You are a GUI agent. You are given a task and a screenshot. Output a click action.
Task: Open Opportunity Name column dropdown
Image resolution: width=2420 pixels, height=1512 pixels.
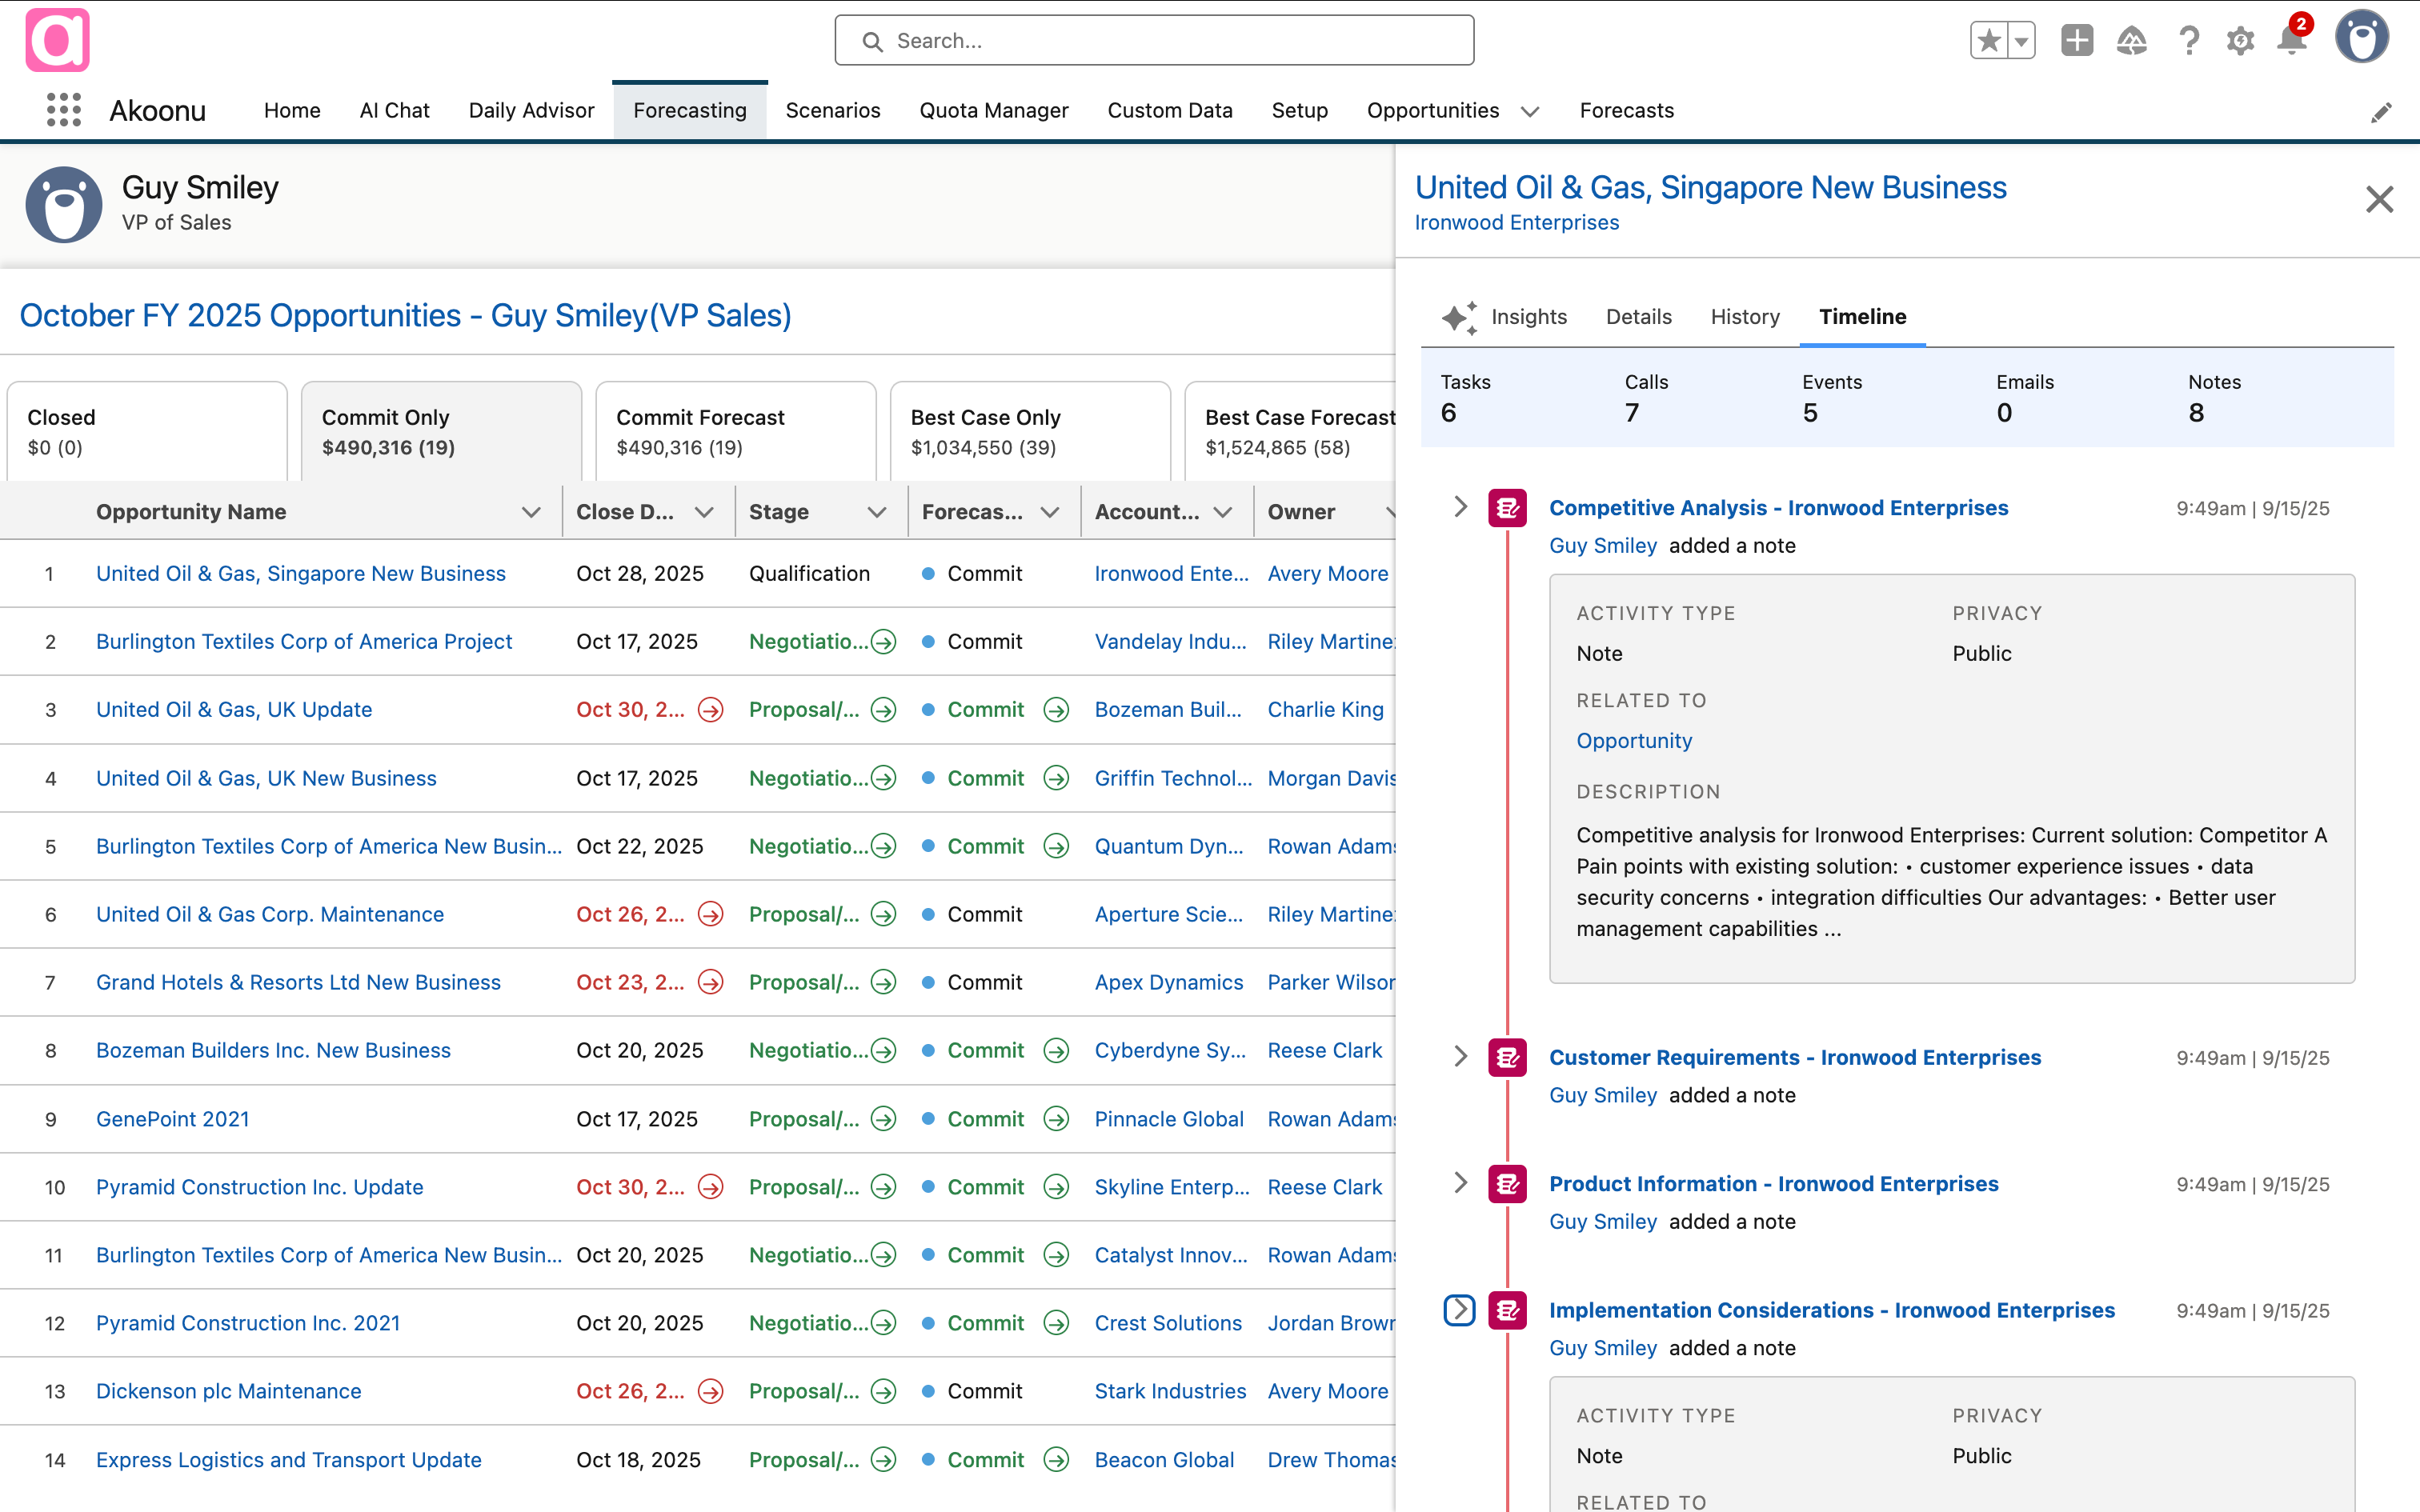pyautogui.click(x=531, y=512)
